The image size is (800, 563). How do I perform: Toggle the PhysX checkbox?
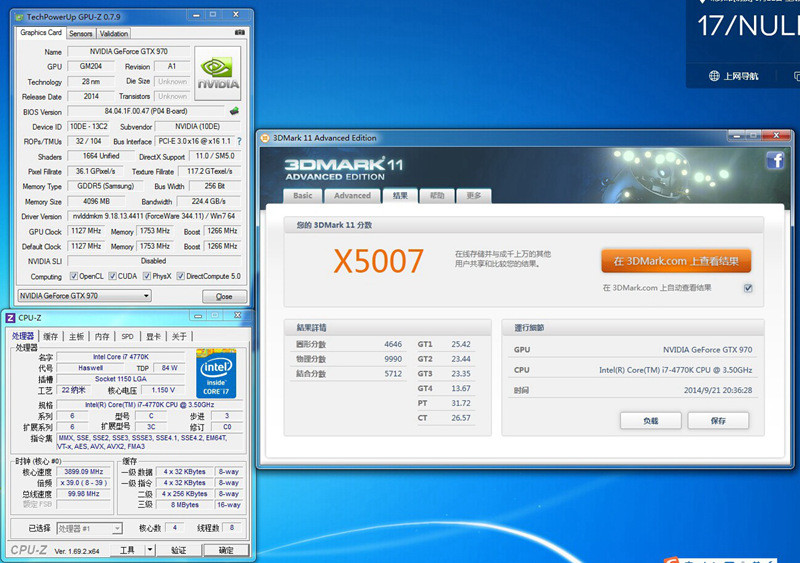point(147,276)
